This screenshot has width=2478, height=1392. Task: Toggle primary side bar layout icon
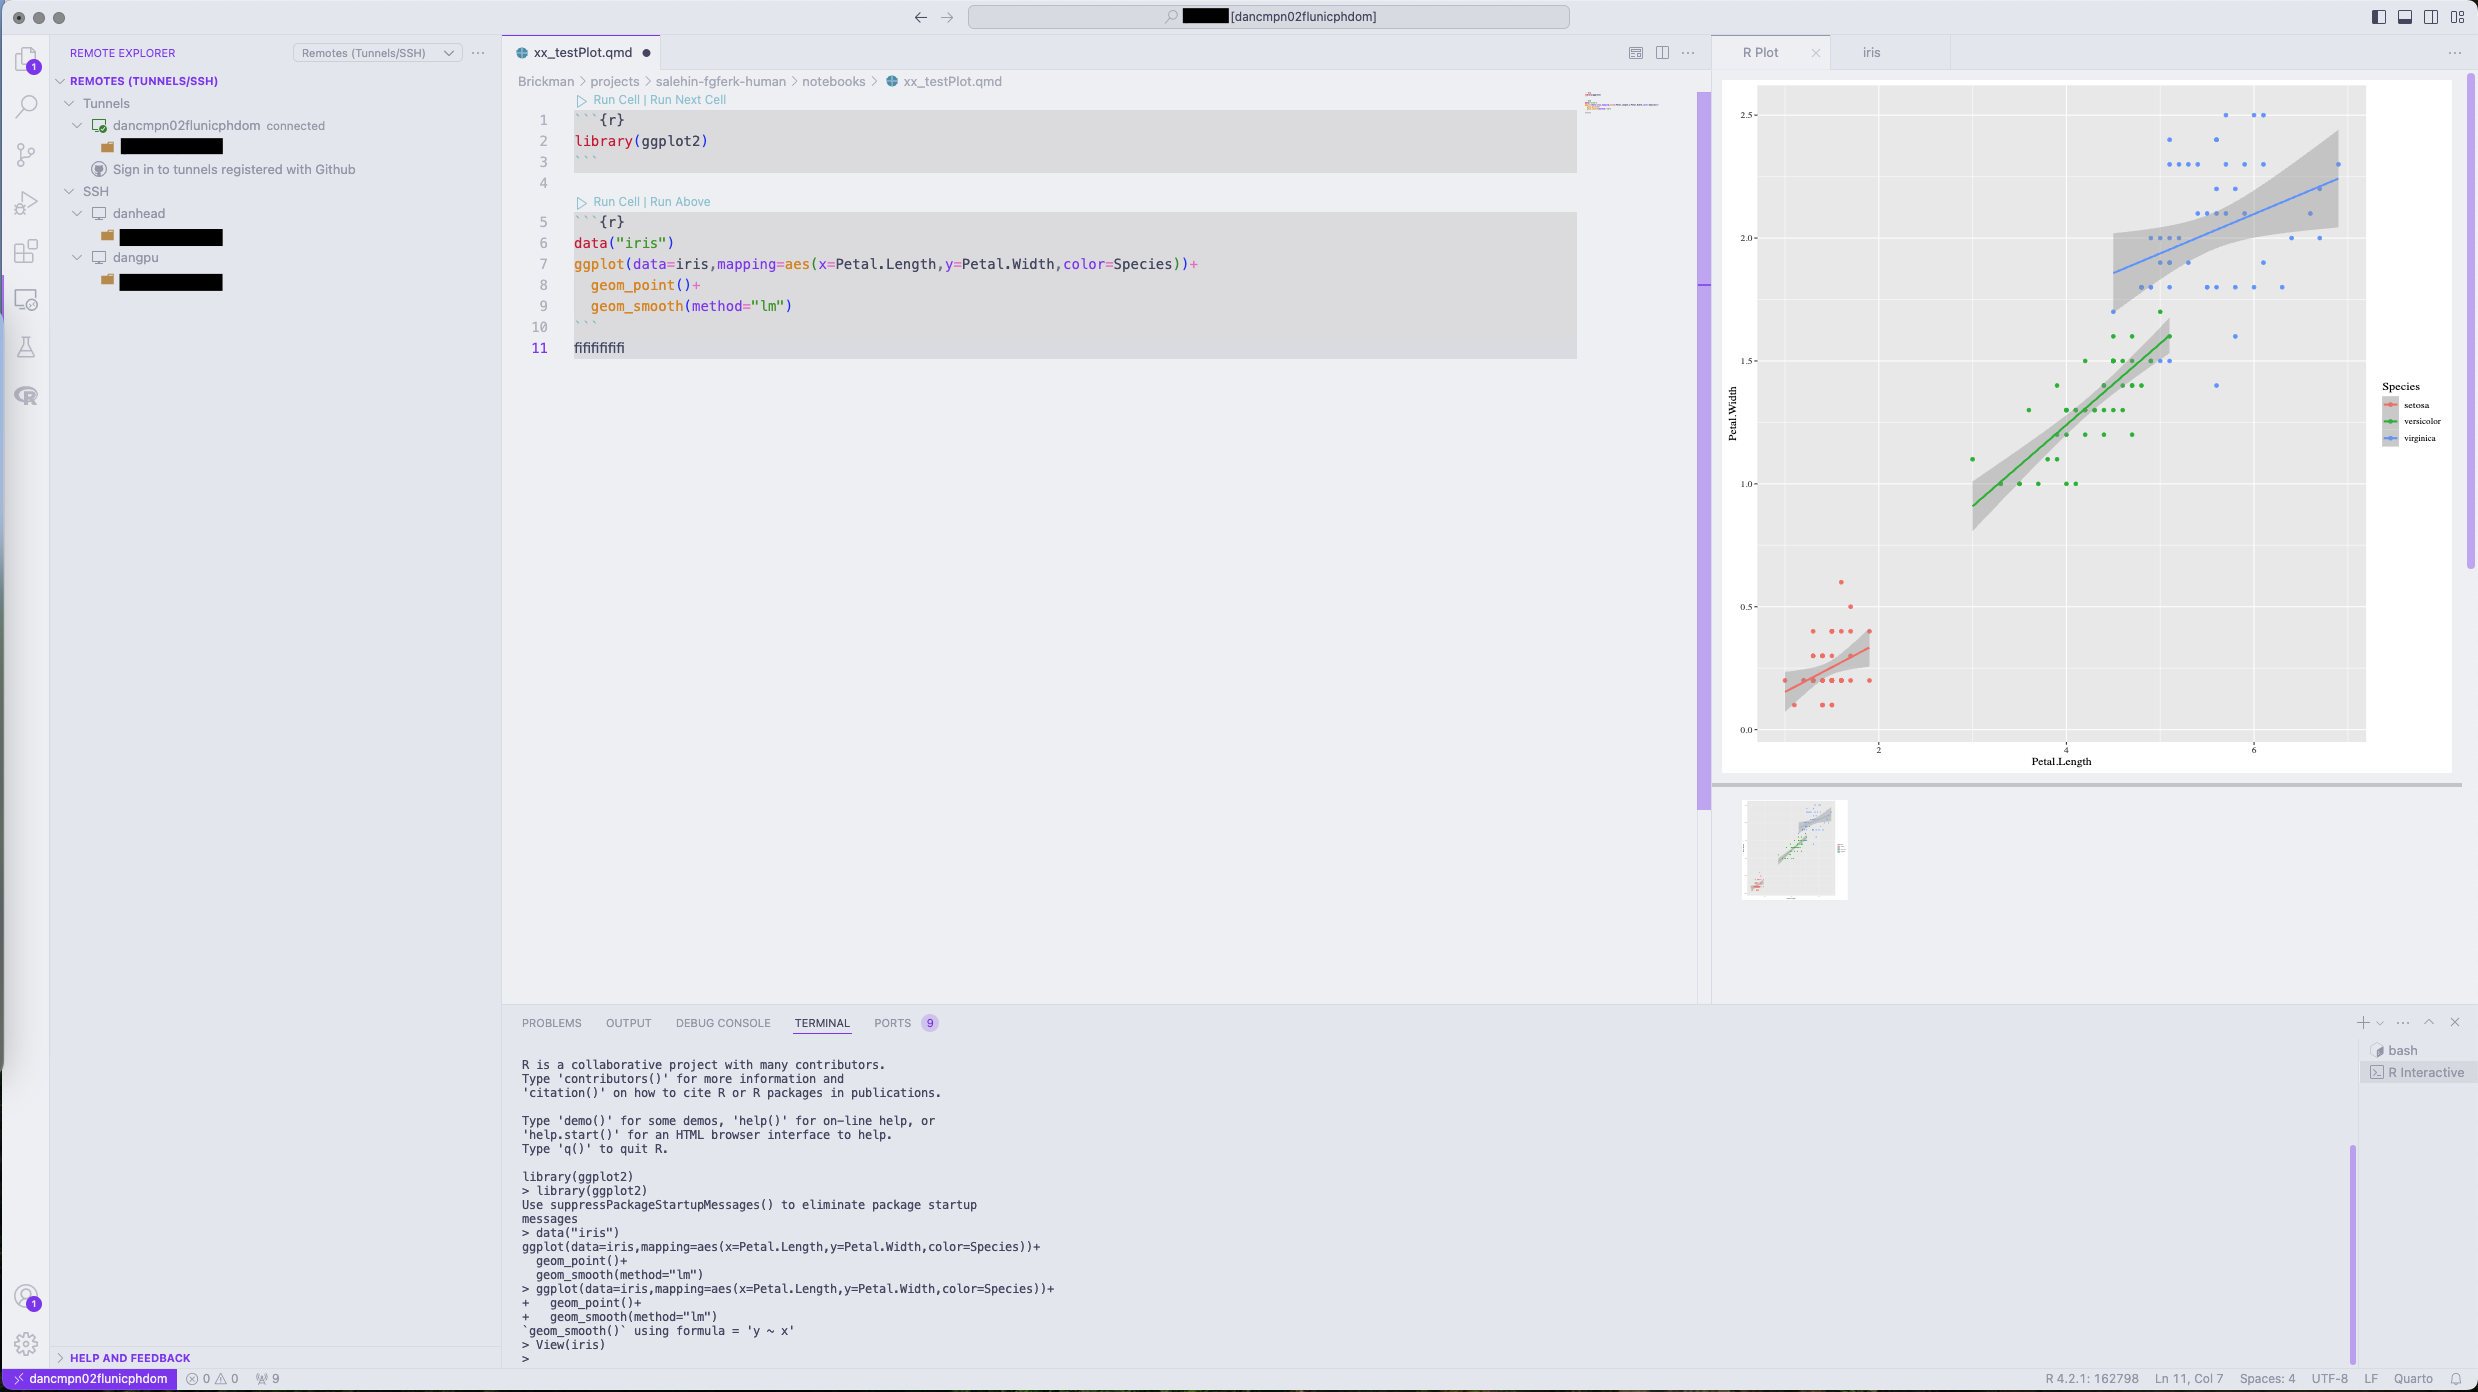point(2379,17)
